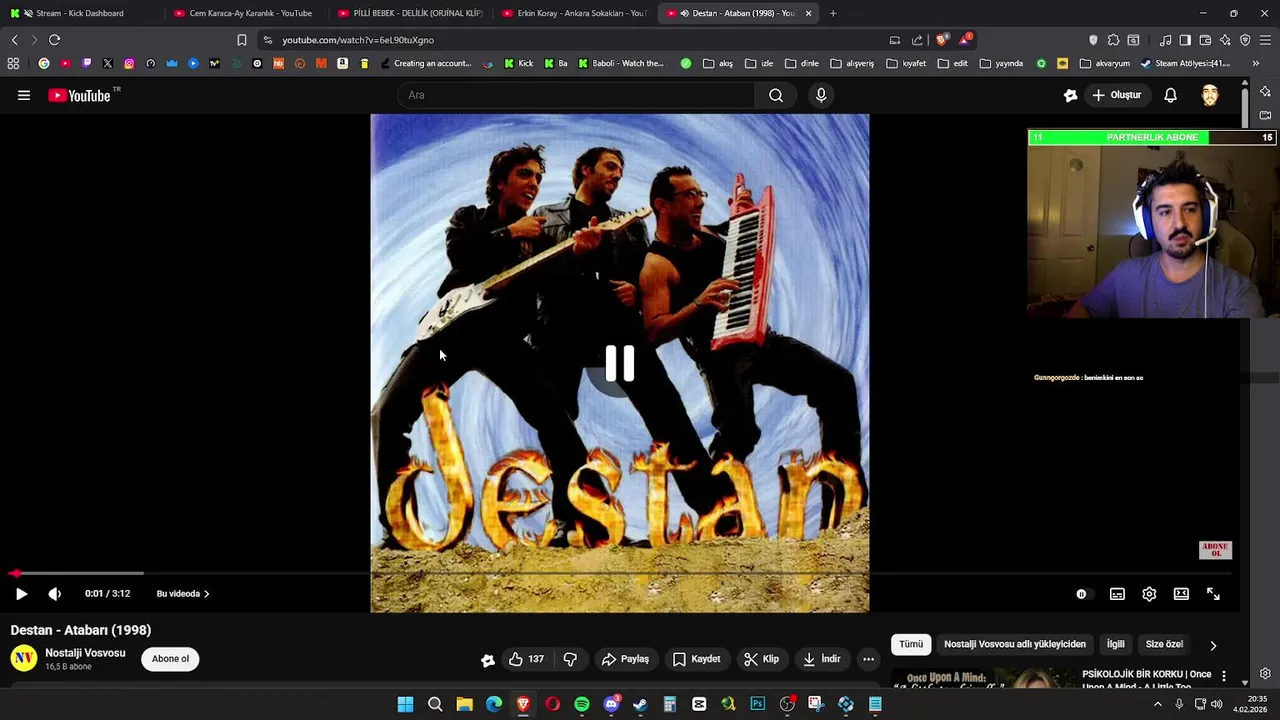Switch to Stream - Kick Dashboard tab
This screenshot has width=1280, height=720.
(x=80, y=13)
